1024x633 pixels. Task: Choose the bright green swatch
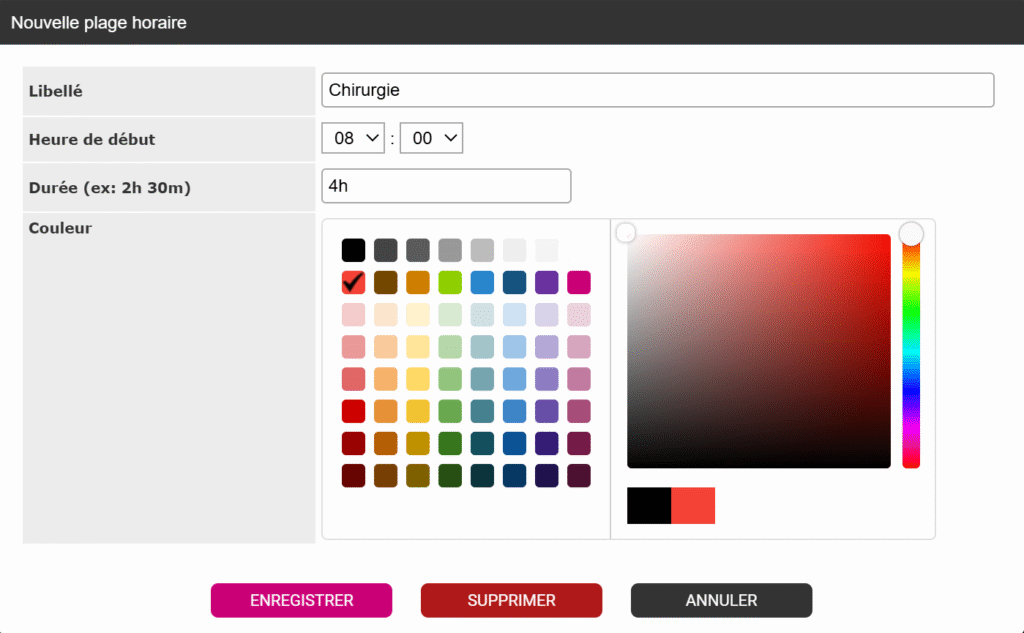pyautogui.click(x=450, y=283)
